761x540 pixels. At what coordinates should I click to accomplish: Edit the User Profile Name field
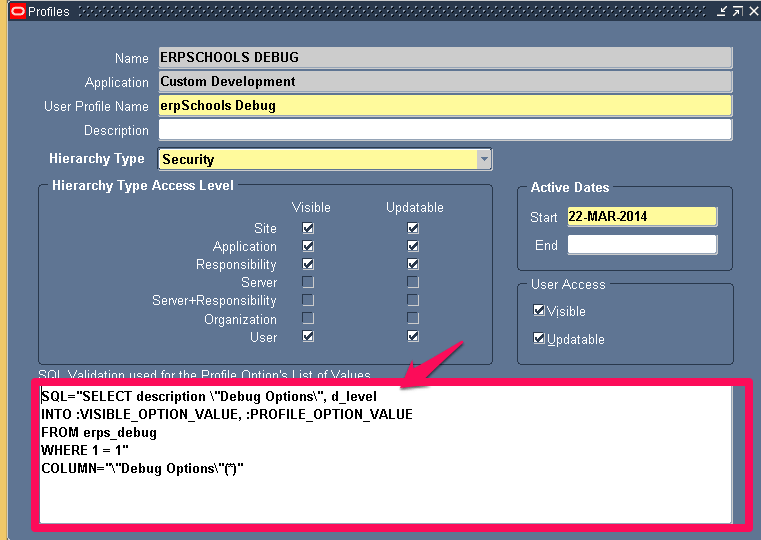point(445,106)
